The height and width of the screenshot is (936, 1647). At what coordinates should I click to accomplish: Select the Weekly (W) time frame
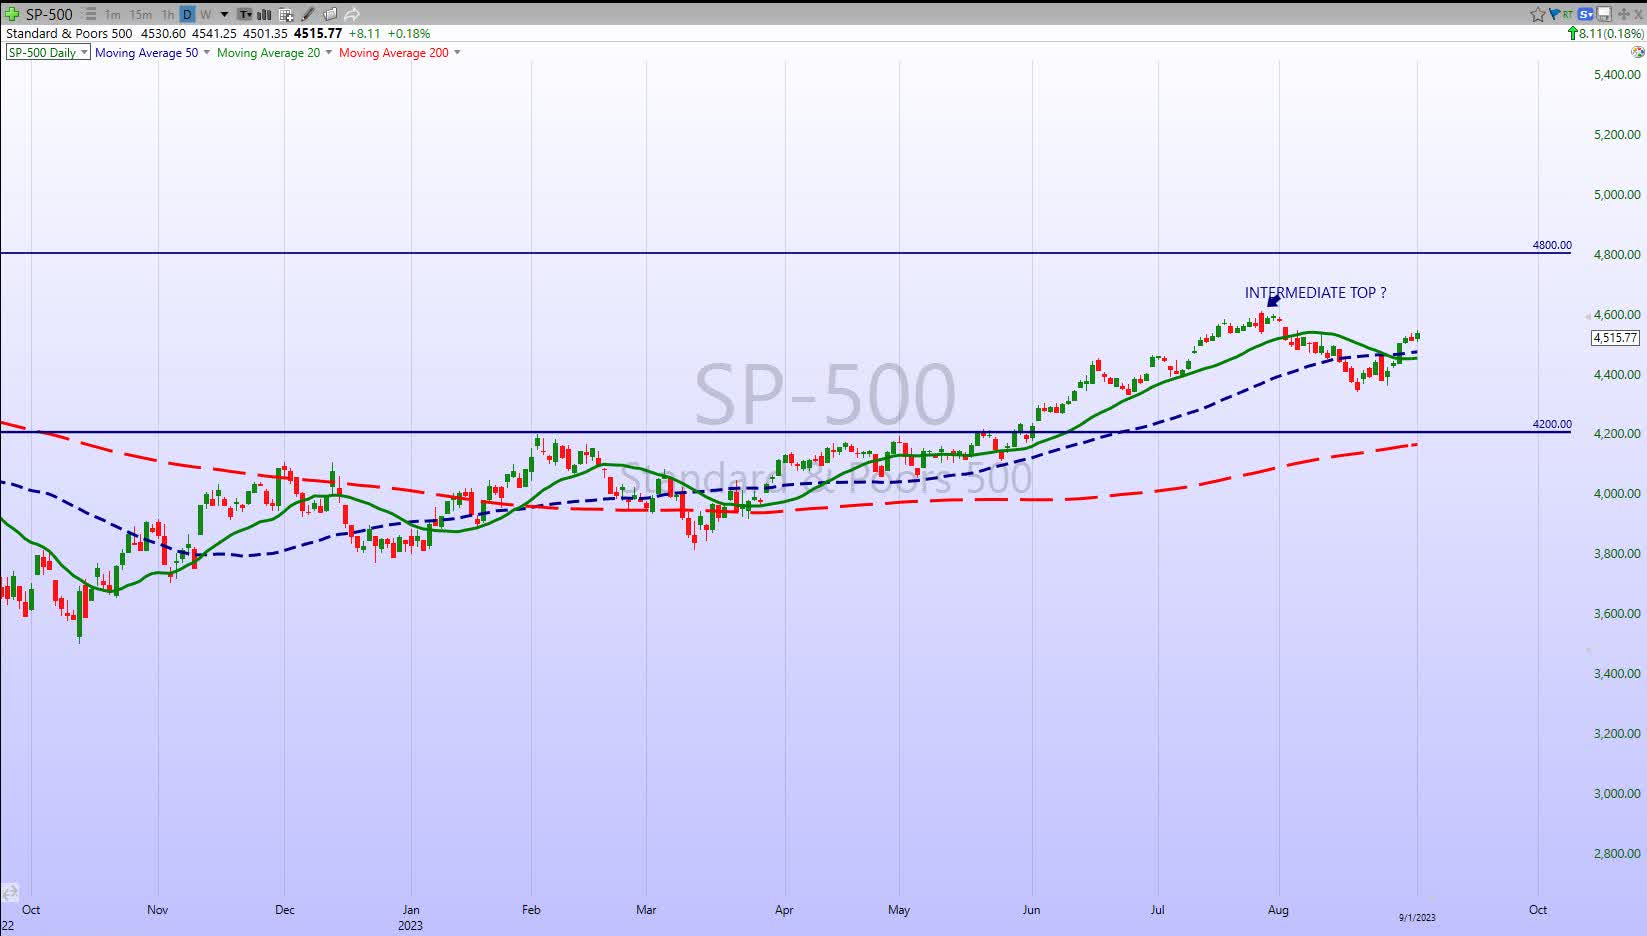[x=205, y=15]
